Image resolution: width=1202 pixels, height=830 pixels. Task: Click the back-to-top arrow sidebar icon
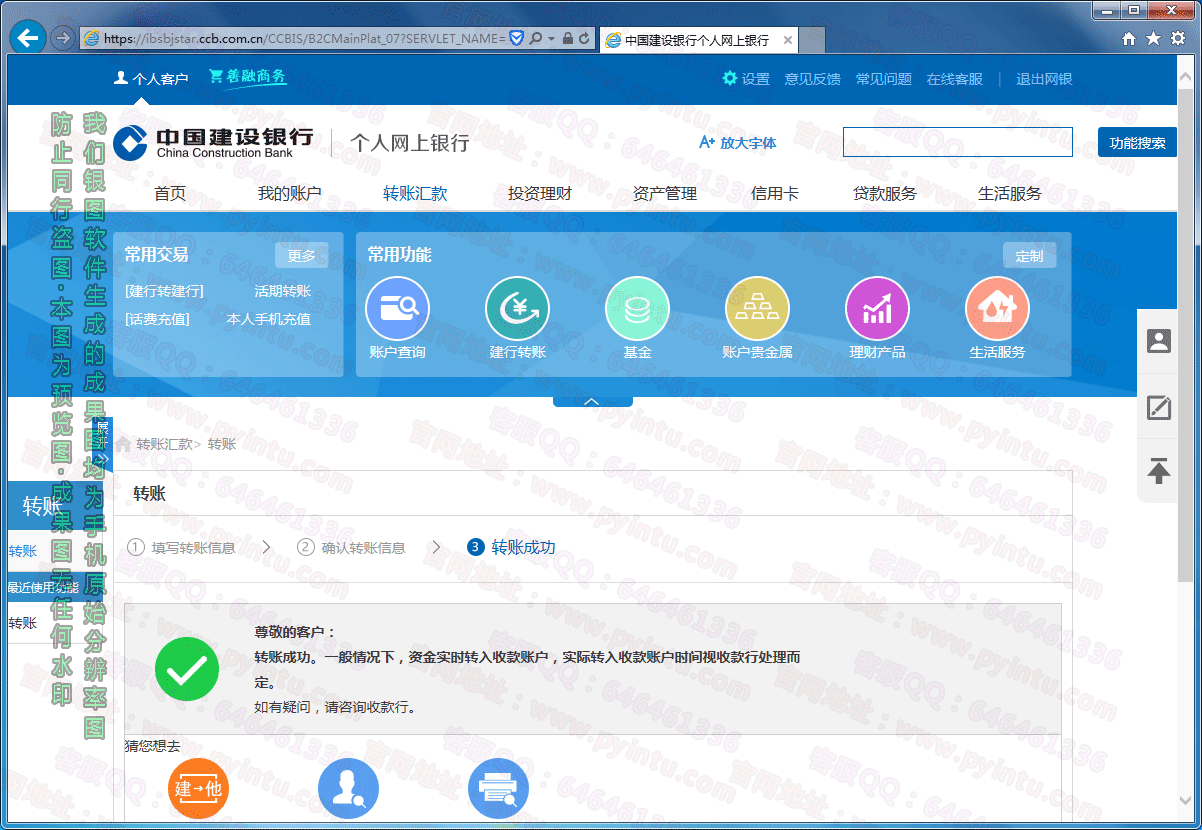(x=1159, y=470)
